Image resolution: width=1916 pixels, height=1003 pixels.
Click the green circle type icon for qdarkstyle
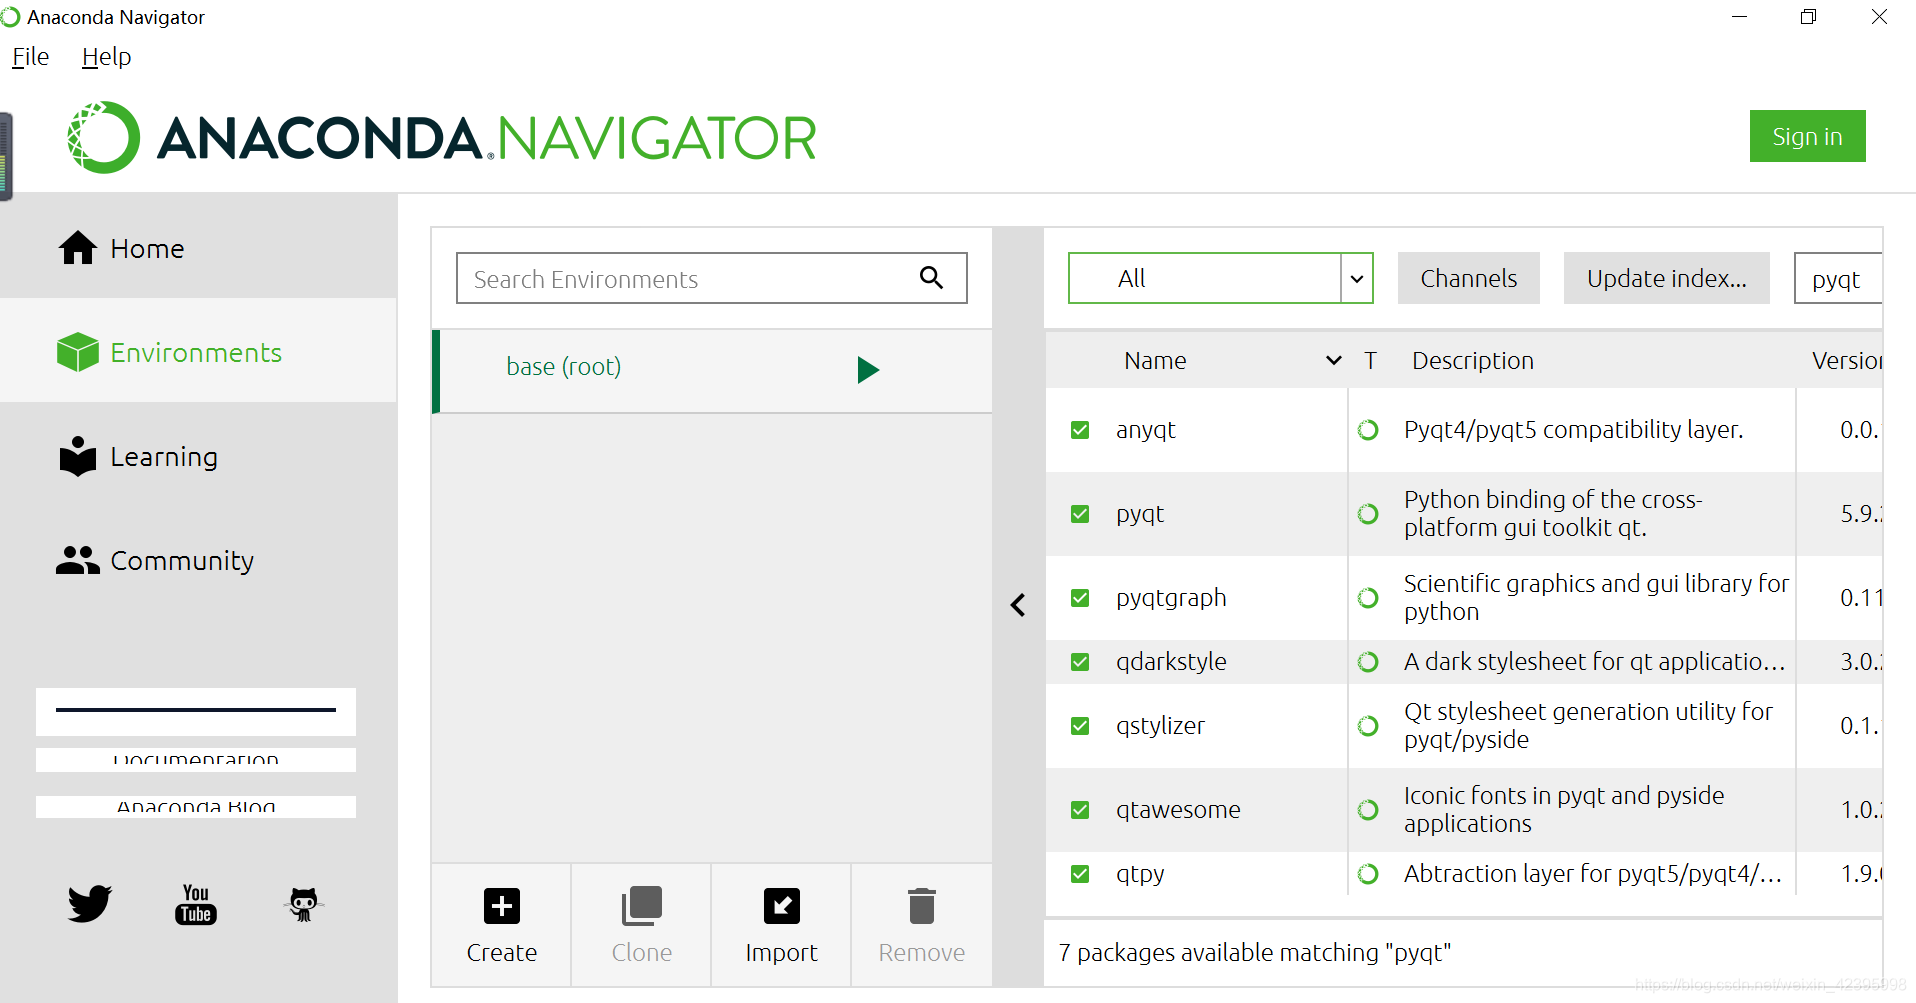(x=1368, y=662)
